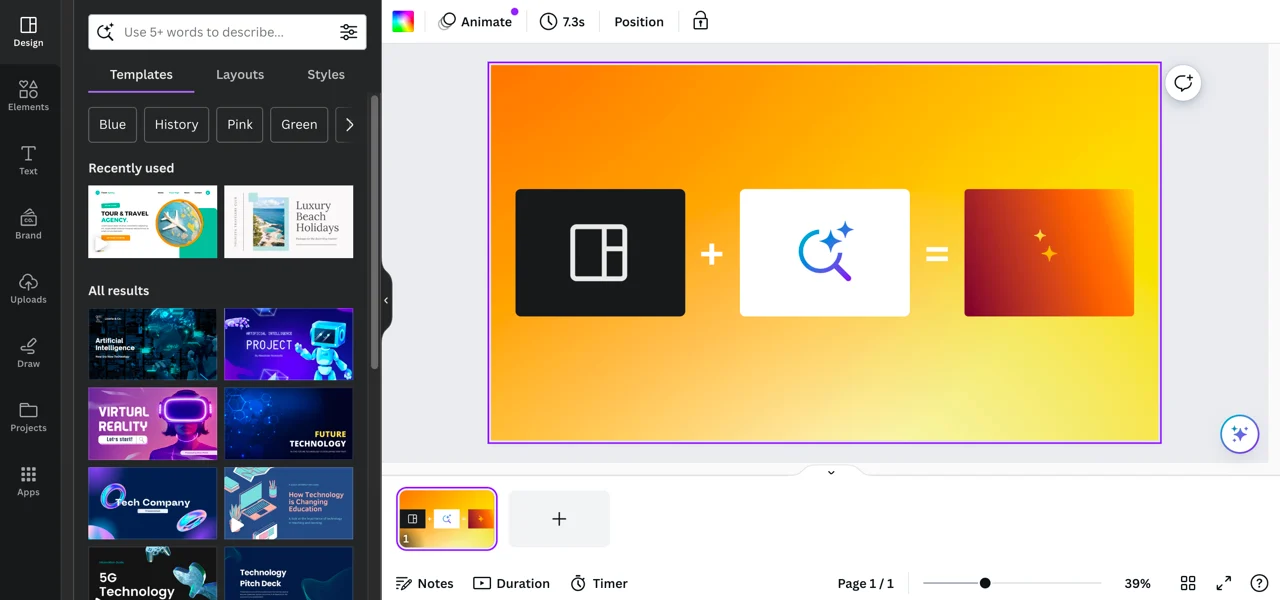The image size is (1280, 600).
Task: Toggle the lock on the page
Action: pos(700,21)
